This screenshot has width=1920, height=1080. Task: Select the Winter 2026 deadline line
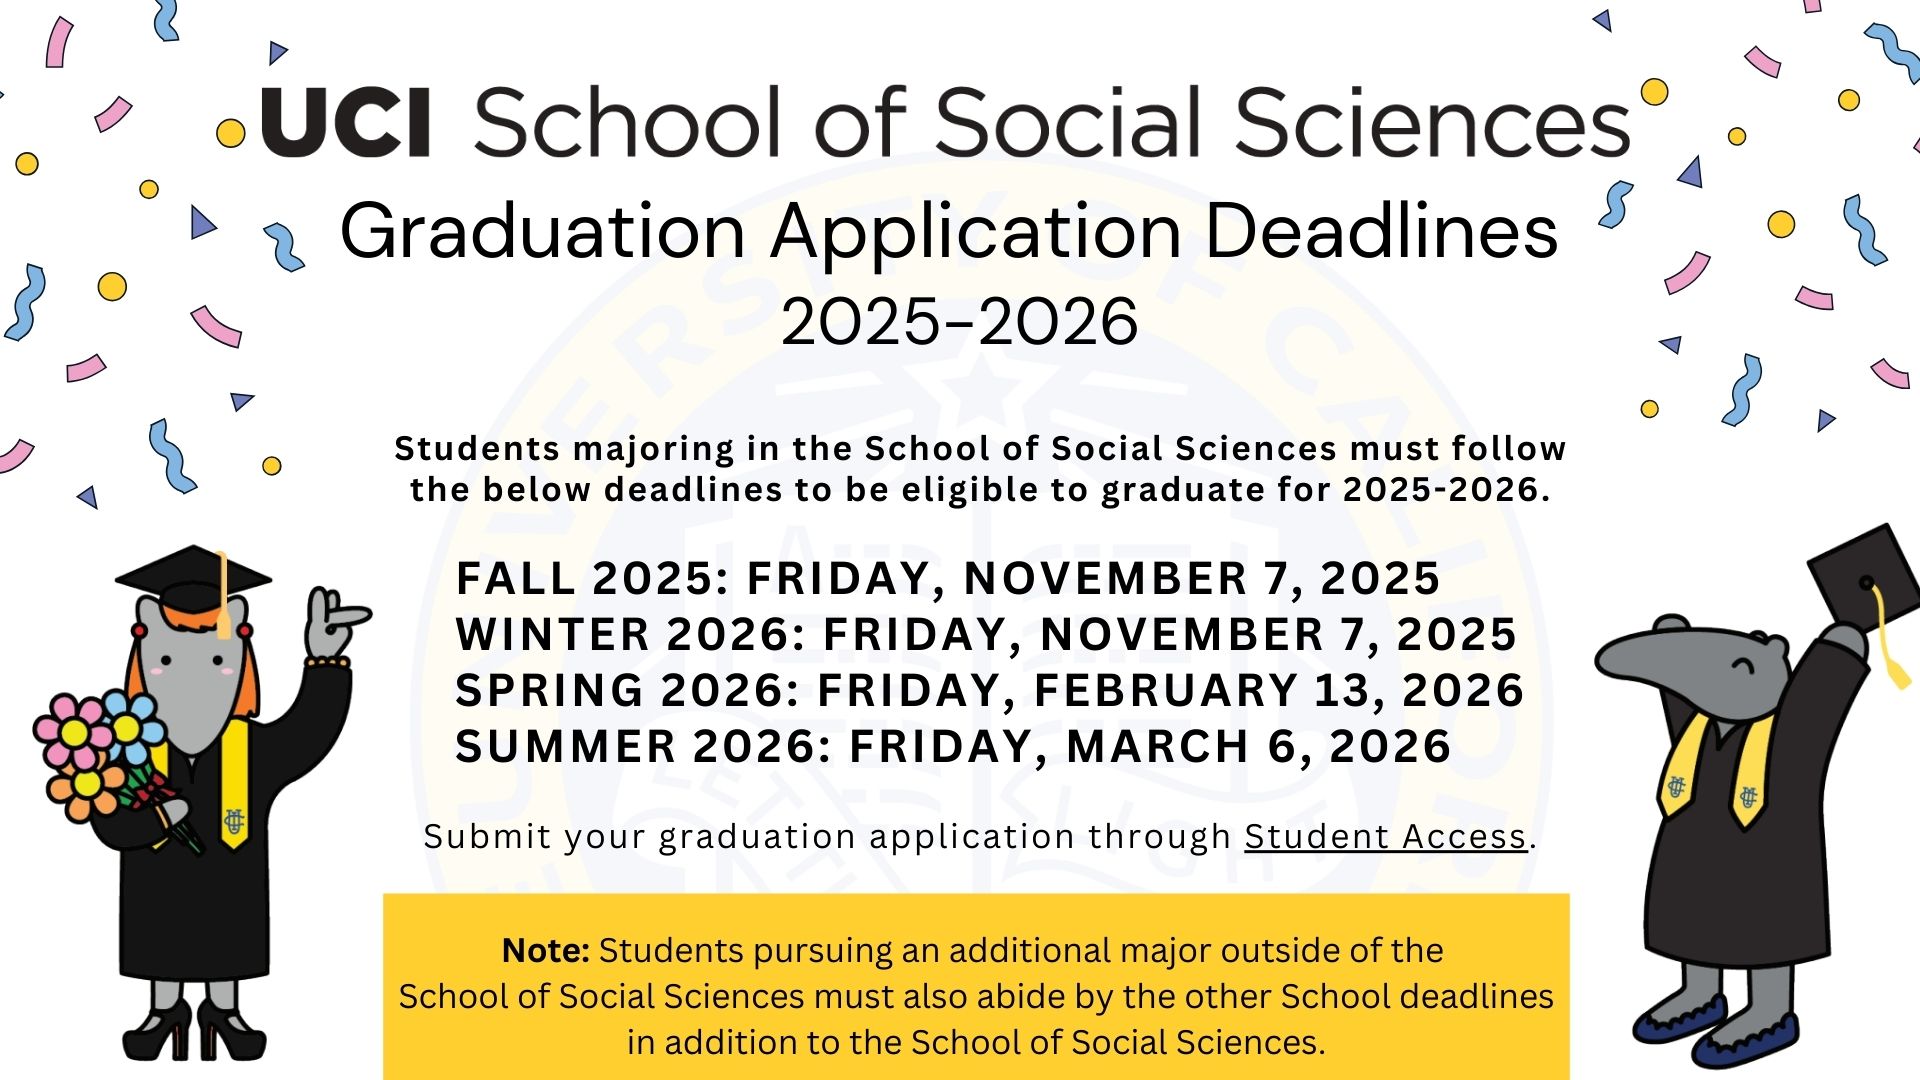[x=985, y=635]
